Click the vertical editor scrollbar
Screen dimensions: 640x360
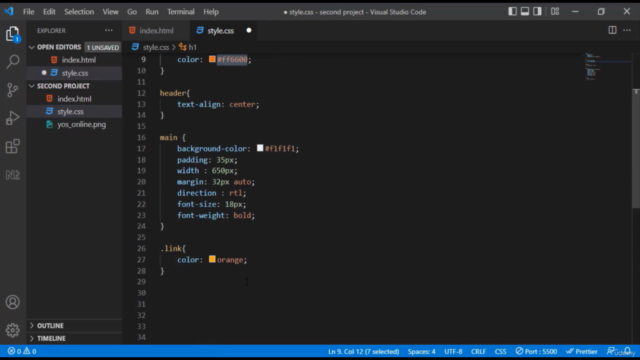point(636,149)
